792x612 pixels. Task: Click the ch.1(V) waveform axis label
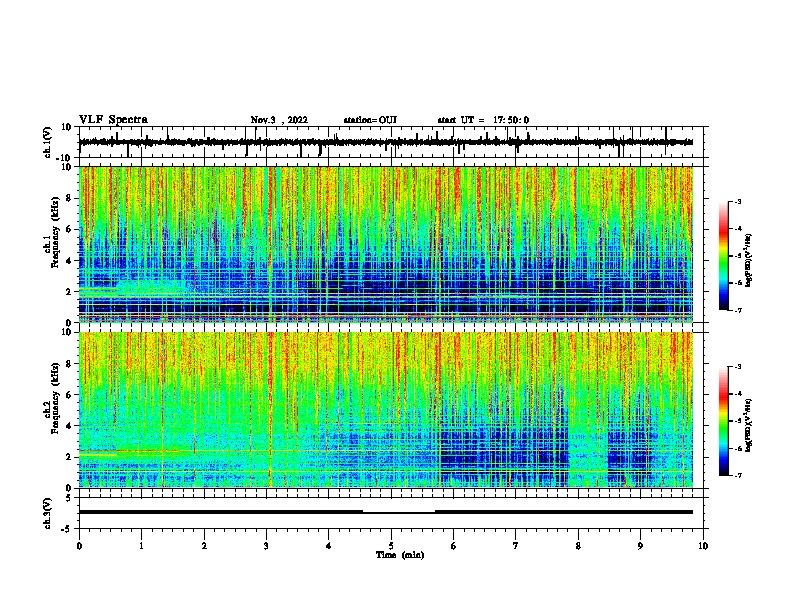click(x=48, y=142)
